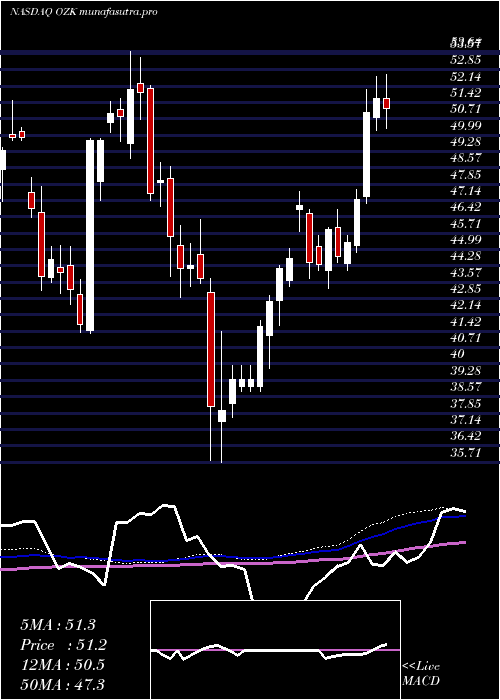The width and height of the screenshot is (500, 700).
Task: Click the Price : 51.2 readout
Action: coord(64,645)
